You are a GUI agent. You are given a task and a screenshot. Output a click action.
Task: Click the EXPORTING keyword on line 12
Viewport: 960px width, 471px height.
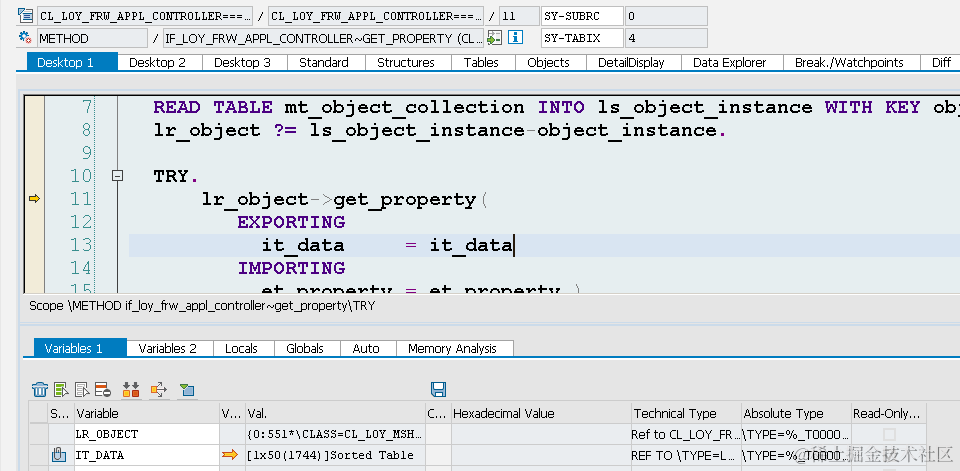pyautogui.click(x=291, y=222)
